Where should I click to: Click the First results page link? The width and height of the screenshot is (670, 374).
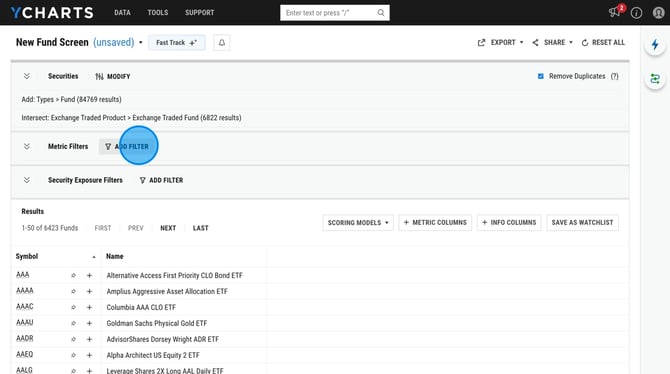[x=103, y=228]
